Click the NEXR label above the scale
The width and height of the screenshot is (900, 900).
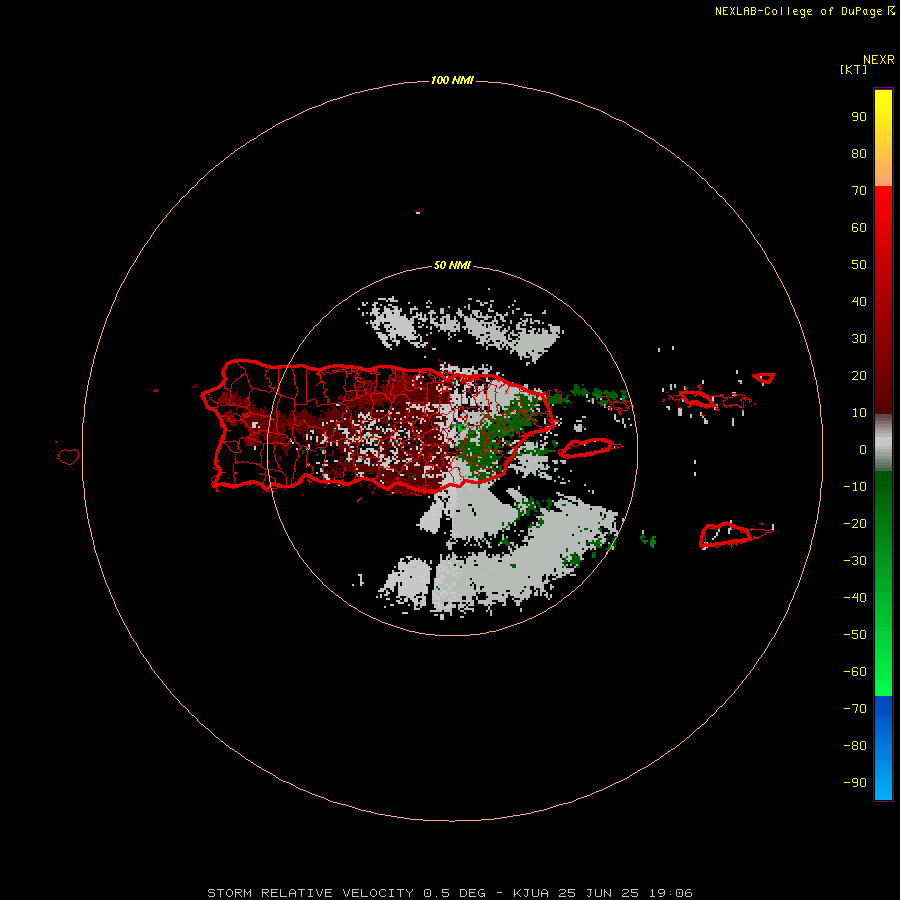coord(879,59)
